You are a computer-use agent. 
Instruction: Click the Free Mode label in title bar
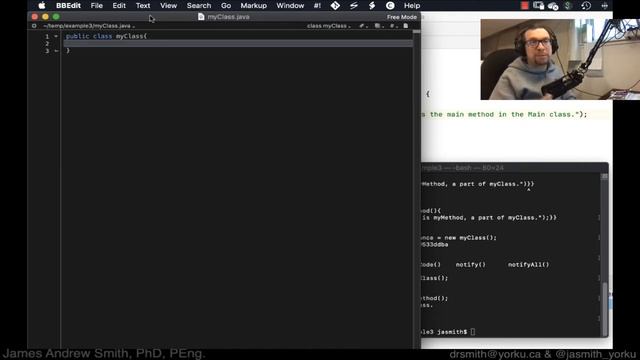(x=402, y=17)
